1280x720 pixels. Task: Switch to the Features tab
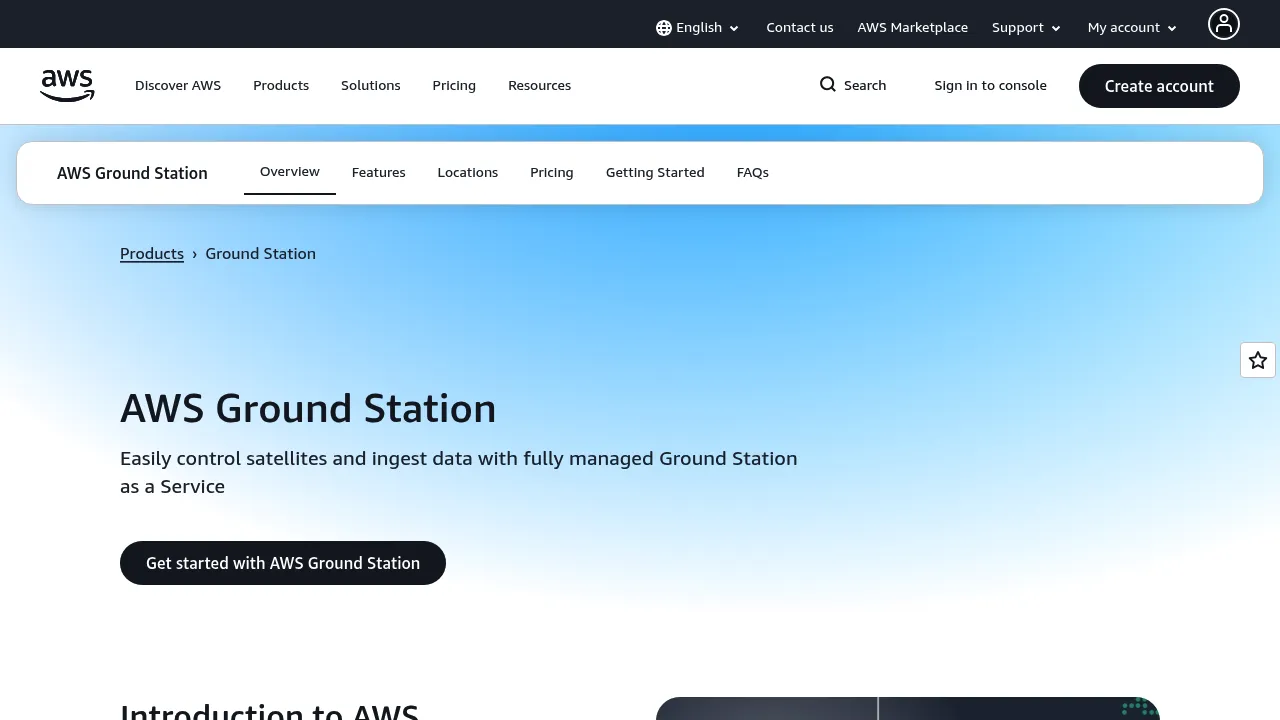(x=379, y=173)
